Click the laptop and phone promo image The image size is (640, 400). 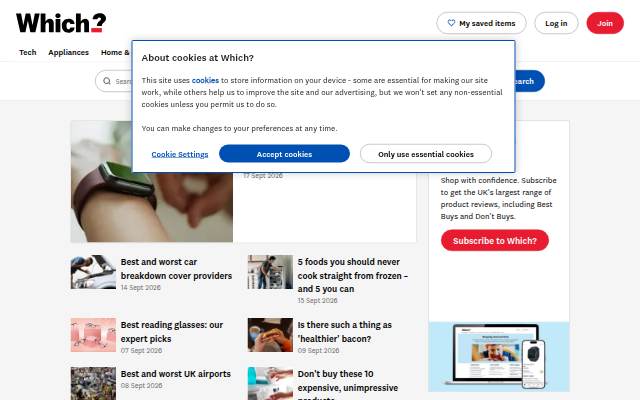(499, 356)
